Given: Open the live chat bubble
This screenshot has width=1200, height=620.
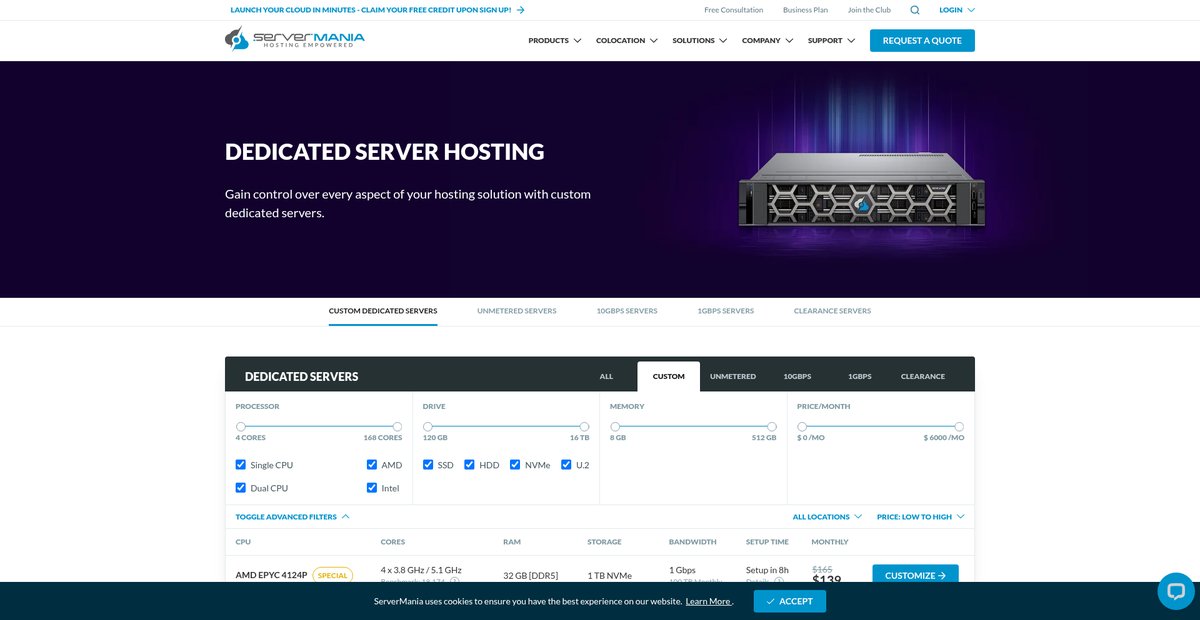Looking at the screenshot, I should 1175,591.
